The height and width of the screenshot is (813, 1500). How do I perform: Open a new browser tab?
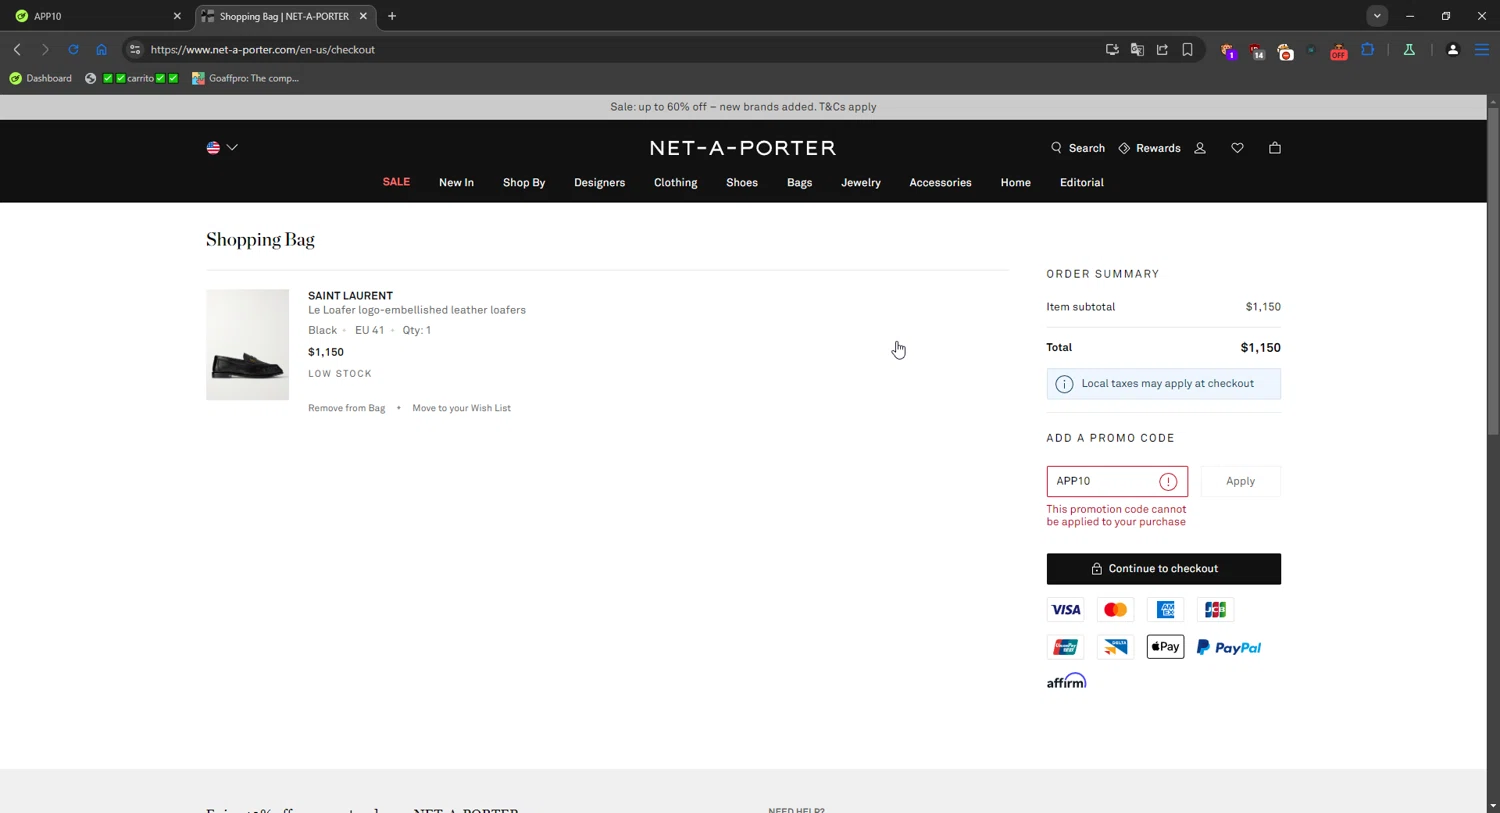point(392,16)
